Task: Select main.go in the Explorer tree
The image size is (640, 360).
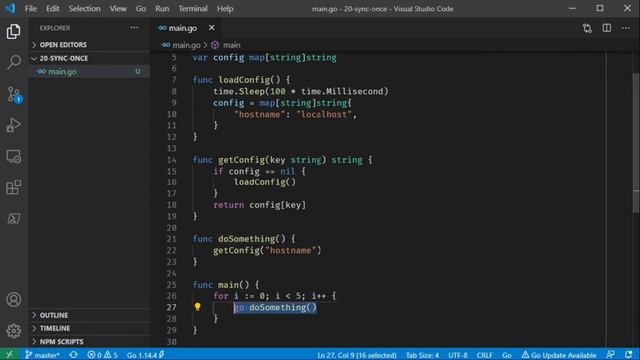Action: (x=89, y=71)
